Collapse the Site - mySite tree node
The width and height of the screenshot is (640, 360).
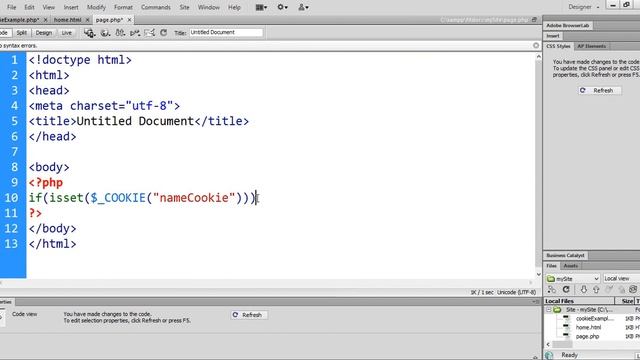tap(549, 310)
